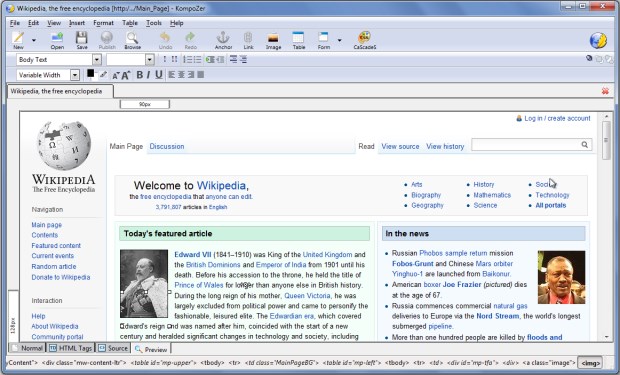Align text left
Screen dimensions: 620x375
[x=172, y=75]
